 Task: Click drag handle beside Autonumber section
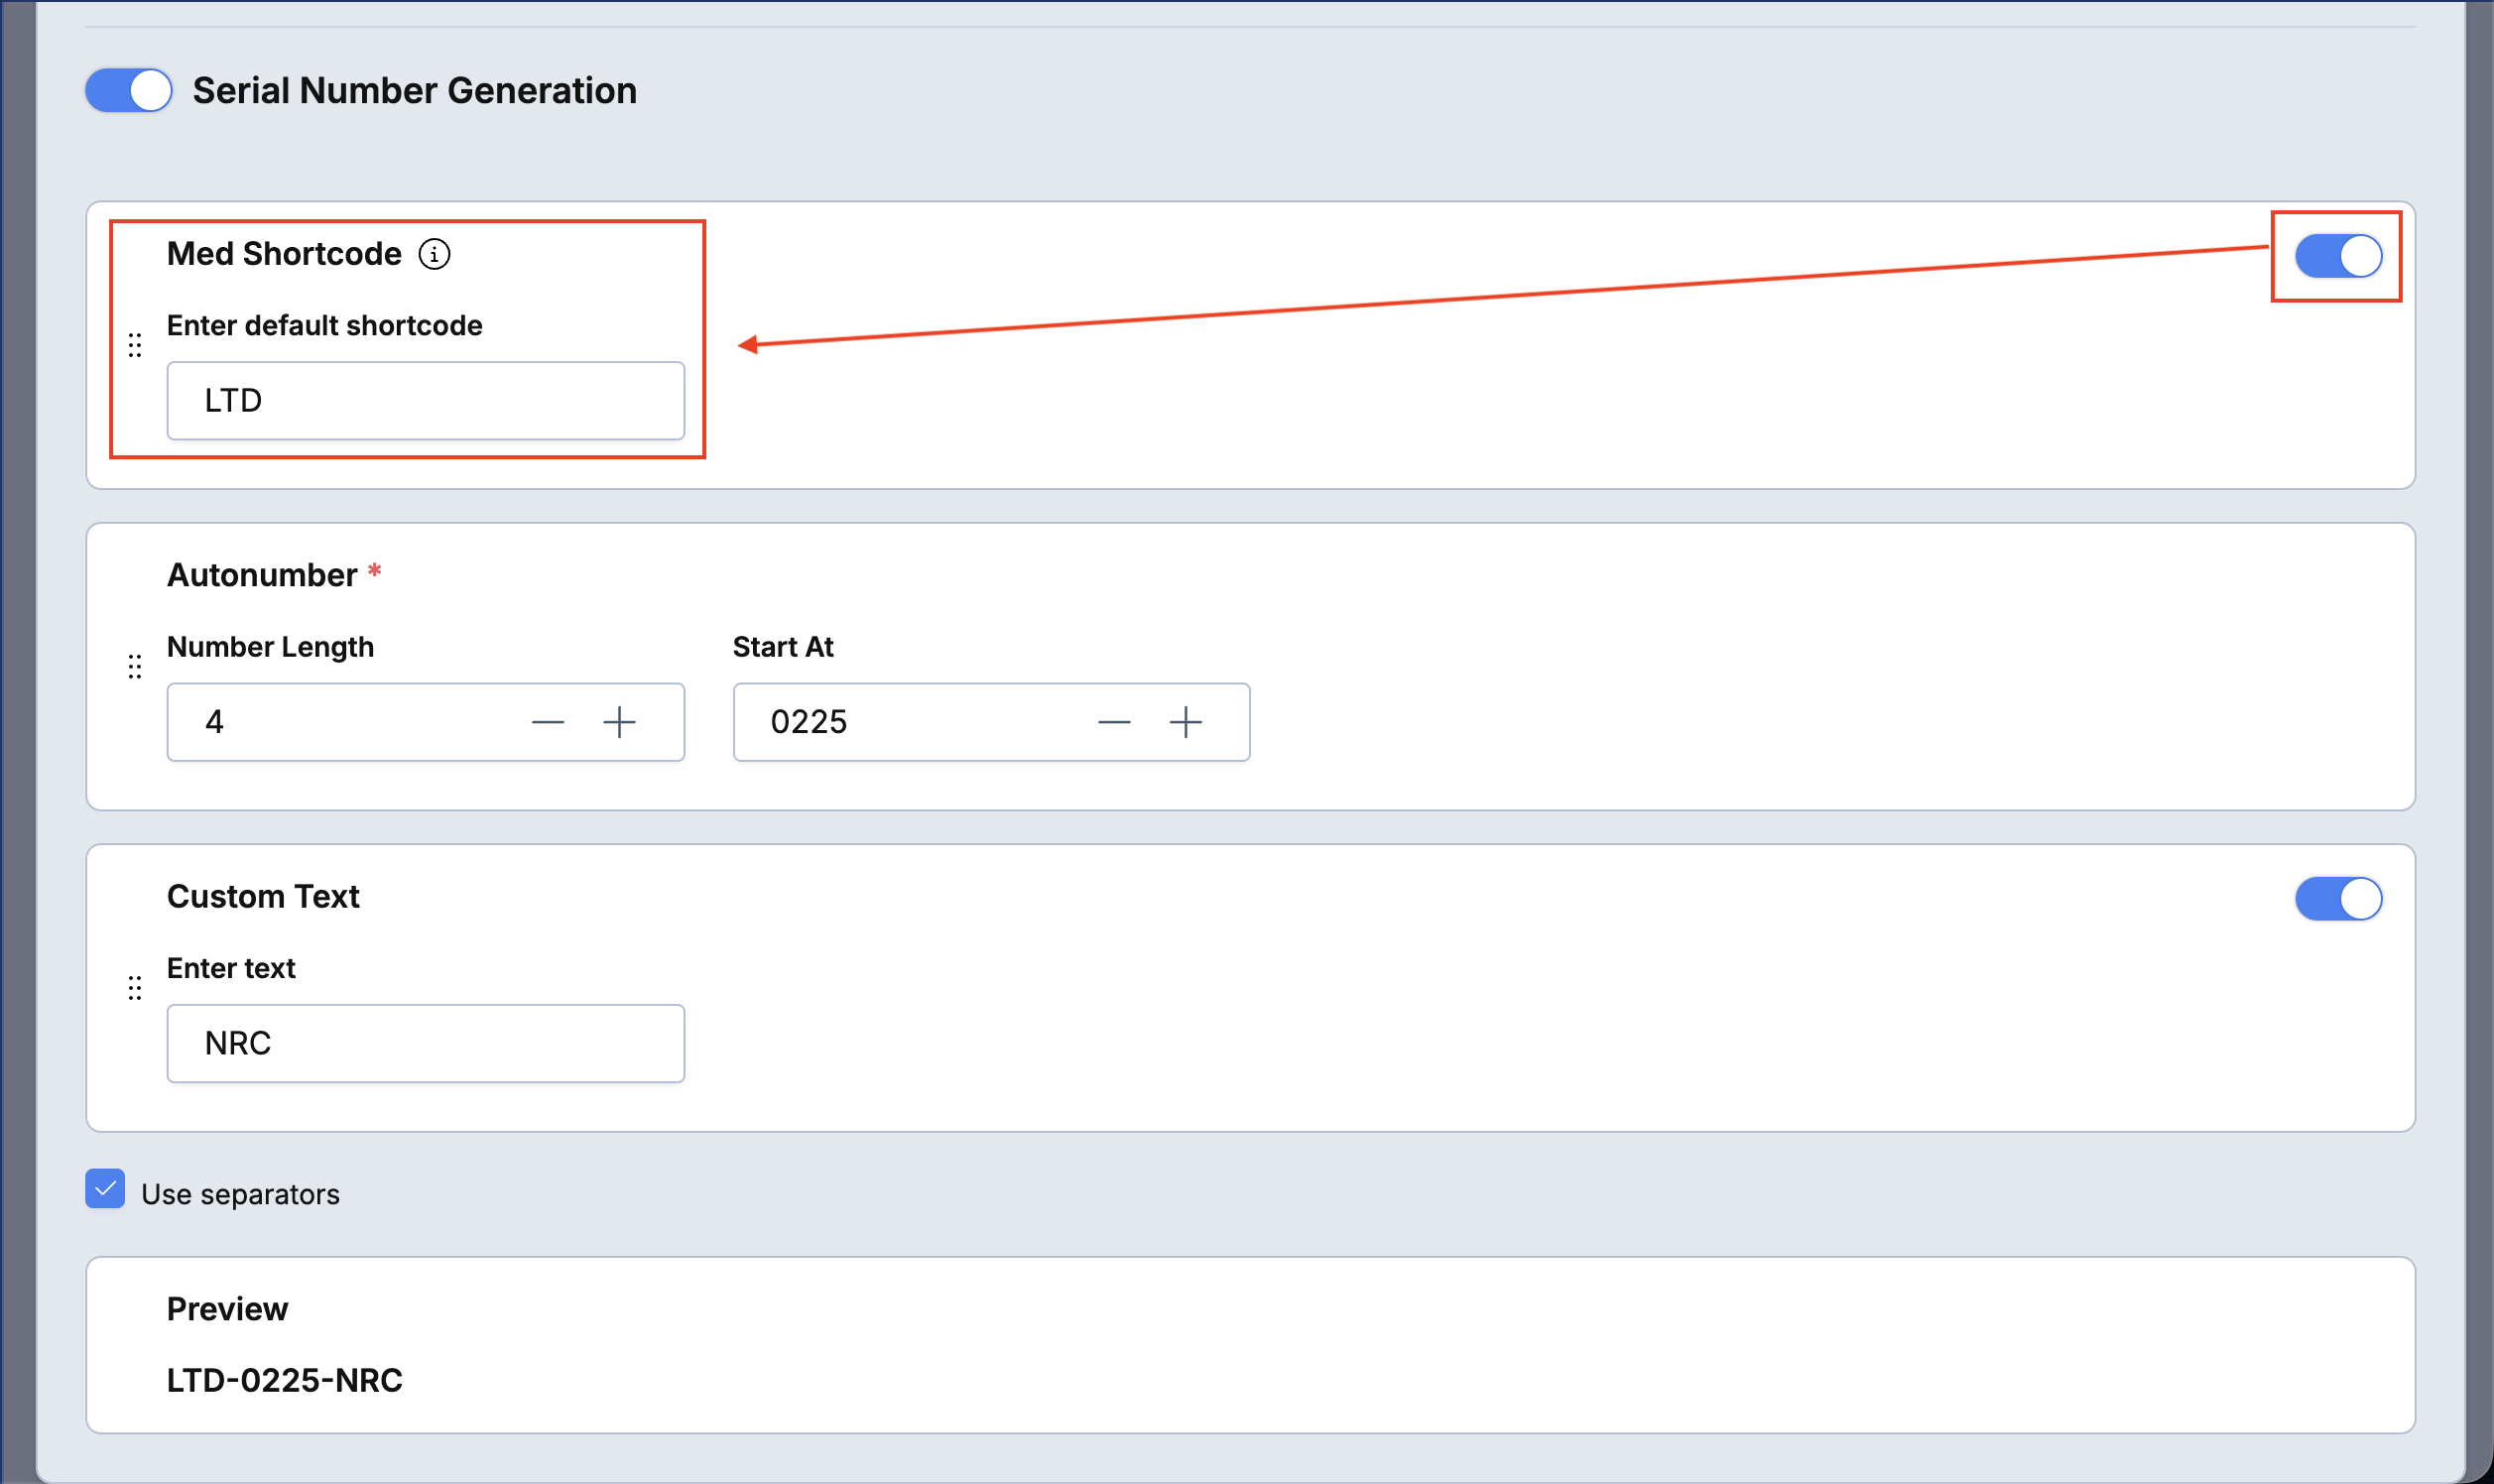pyautogui.click(x=135, y=667)
